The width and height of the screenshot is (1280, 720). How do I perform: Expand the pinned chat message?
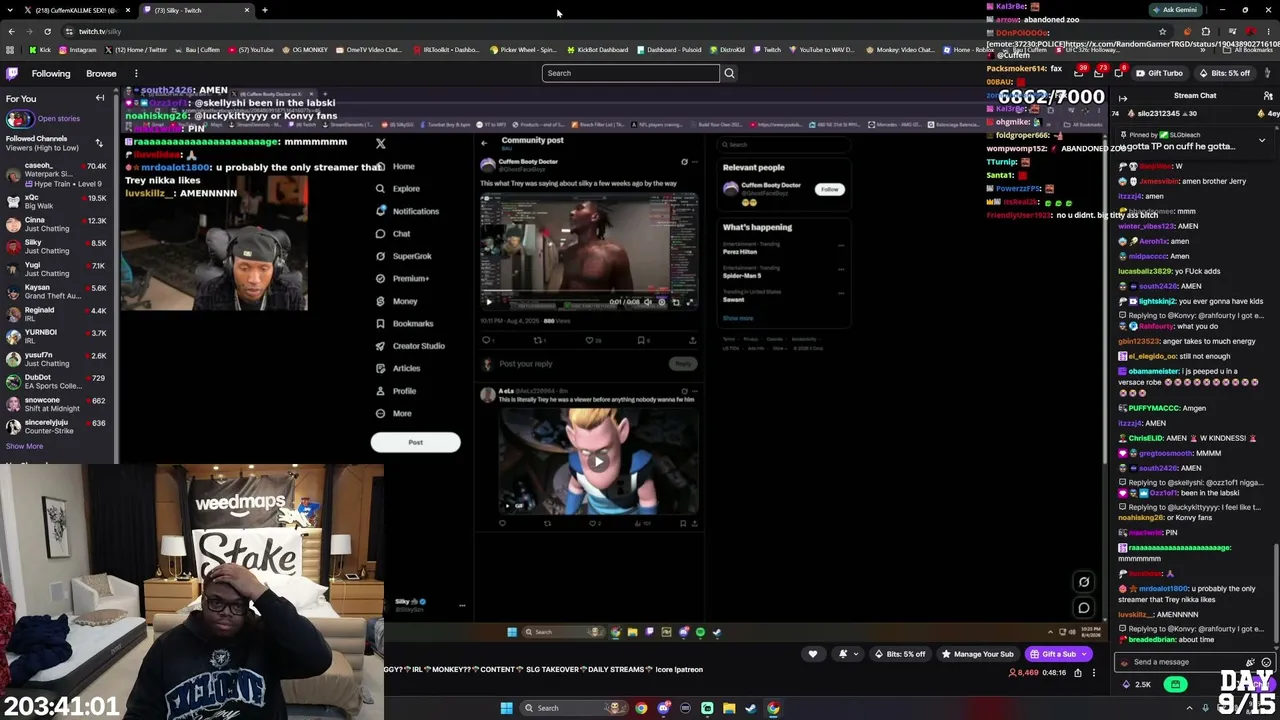coord(1262,140)
